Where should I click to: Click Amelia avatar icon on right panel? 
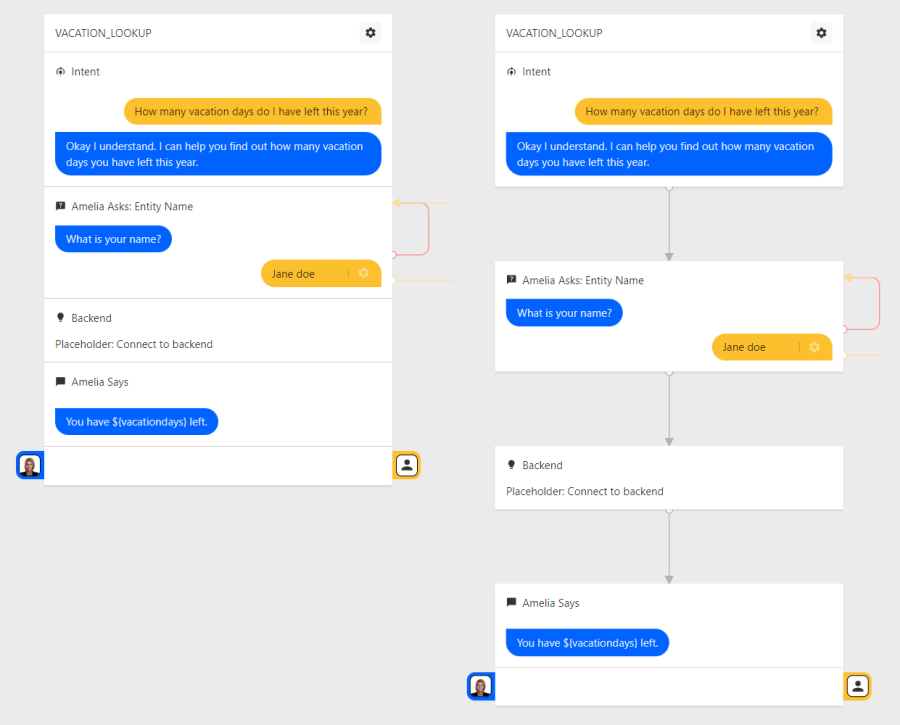coord(481,686)
